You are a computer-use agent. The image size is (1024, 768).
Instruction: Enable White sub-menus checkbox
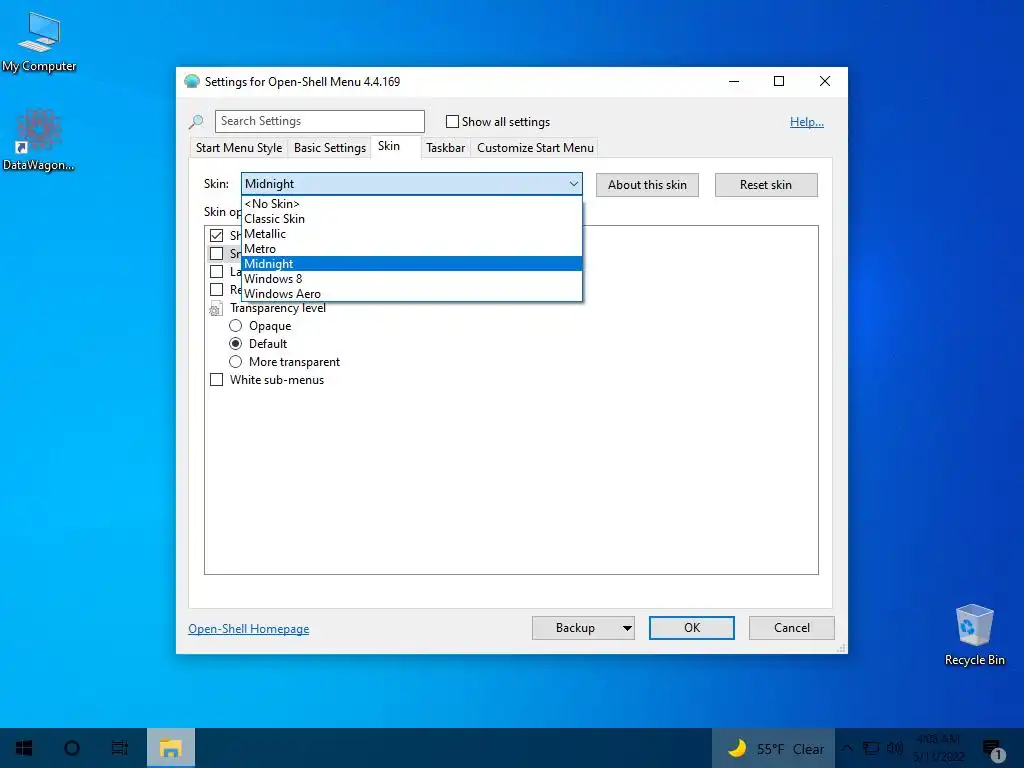[216, 380]
